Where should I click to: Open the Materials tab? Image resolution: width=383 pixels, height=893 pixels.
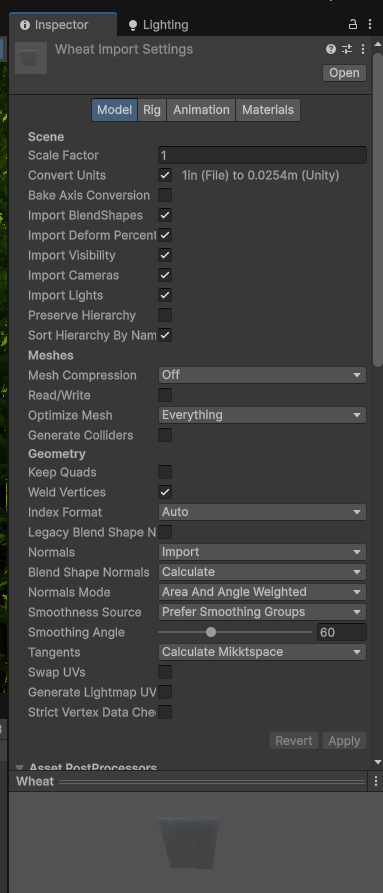coord(268,110)
